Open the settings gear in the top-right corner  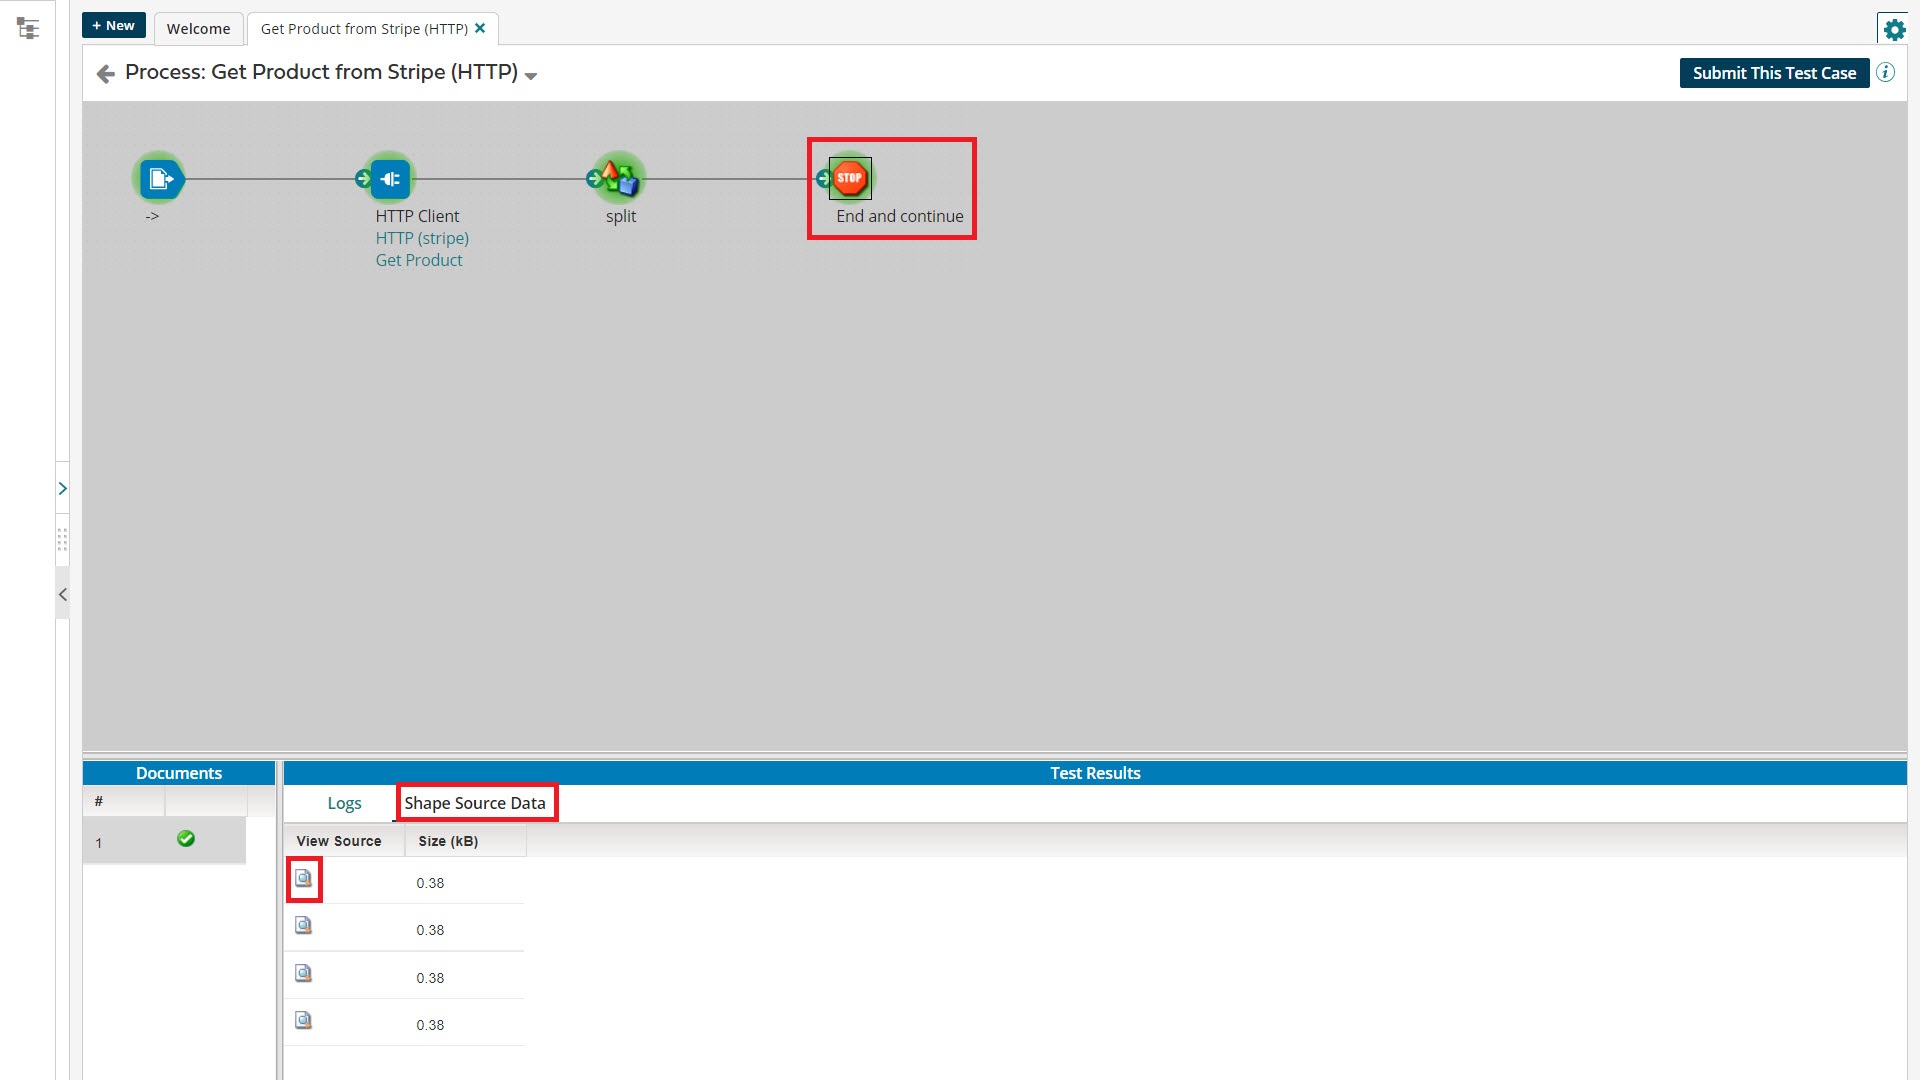click(x=1895, y=29)
